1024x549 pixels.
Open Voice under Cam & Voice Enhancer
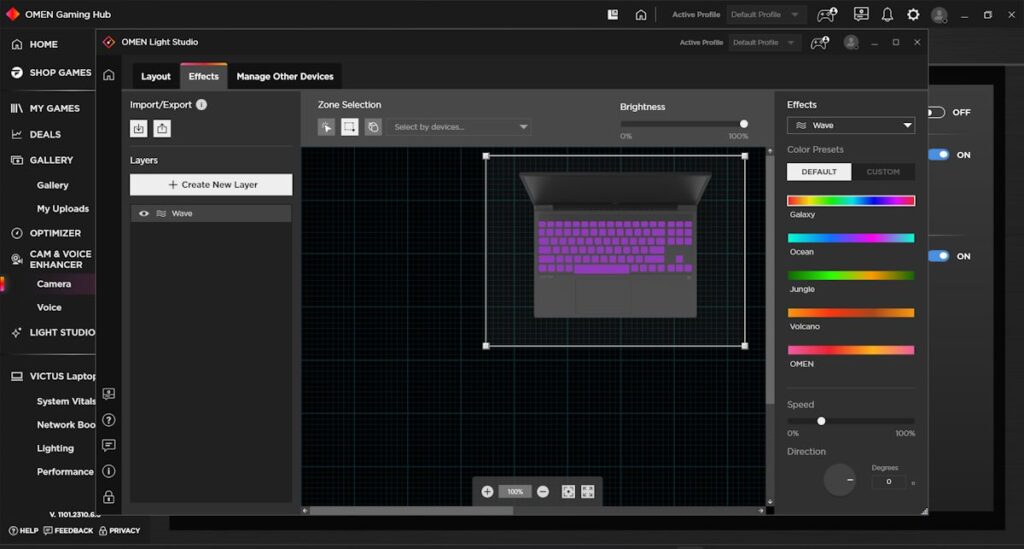(49, 307)
